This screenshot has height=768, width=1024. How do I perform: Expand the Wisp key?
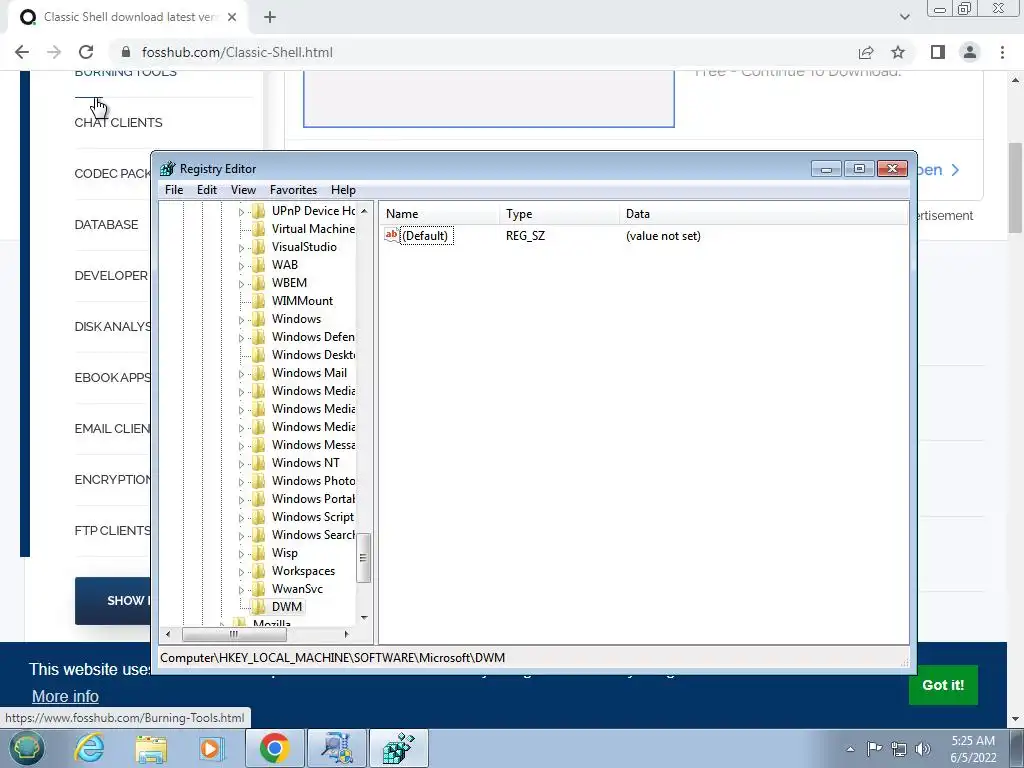(x=241, y=554)
